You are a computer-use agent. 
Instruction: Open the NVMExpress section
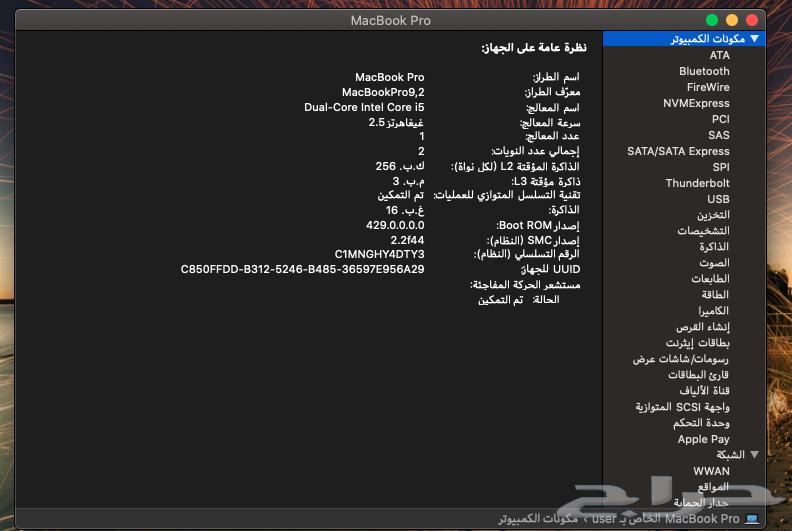click(696, 104)
